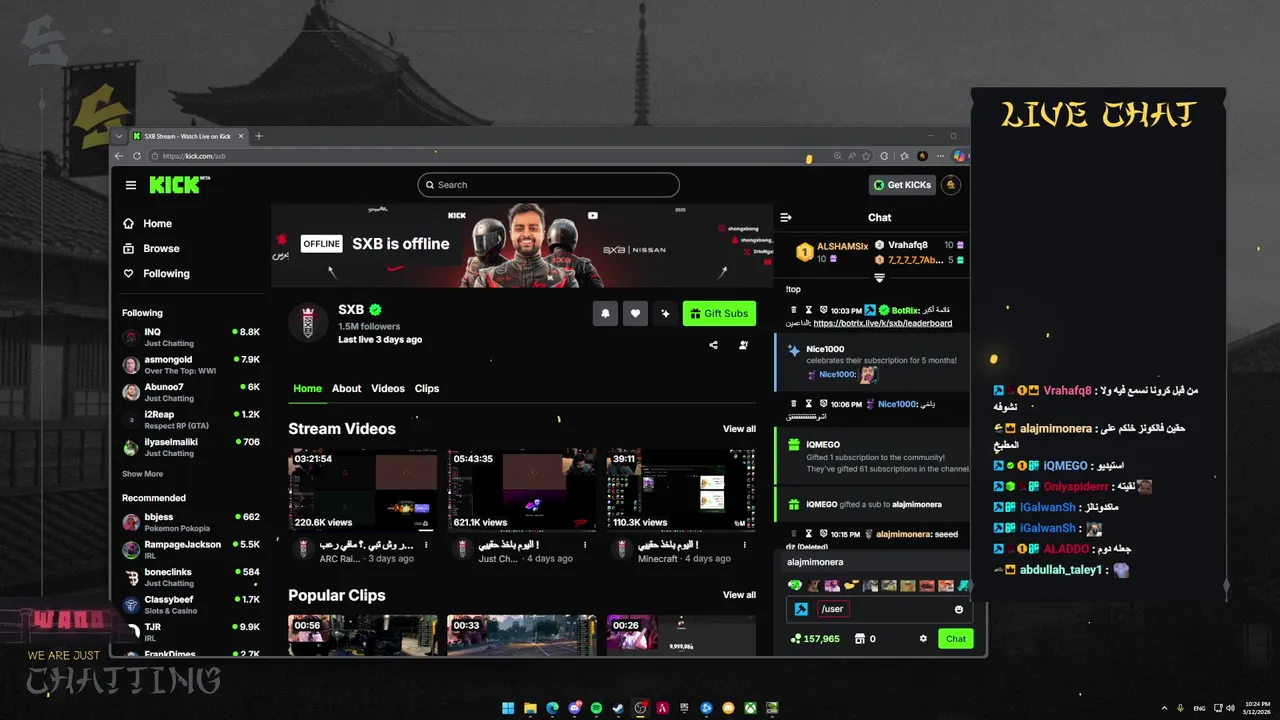Open Xbox app from the taskbar
The height and width of the screenshot is (720, 1280).
[750, 708]
